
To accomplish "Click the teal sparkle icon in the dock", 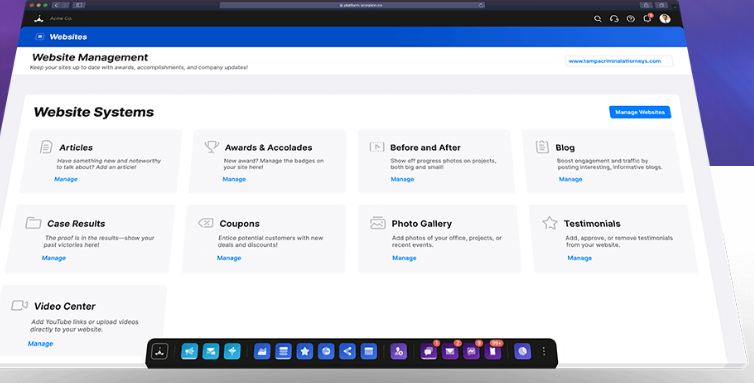I will pyautogui.click(x=232, y=352).
